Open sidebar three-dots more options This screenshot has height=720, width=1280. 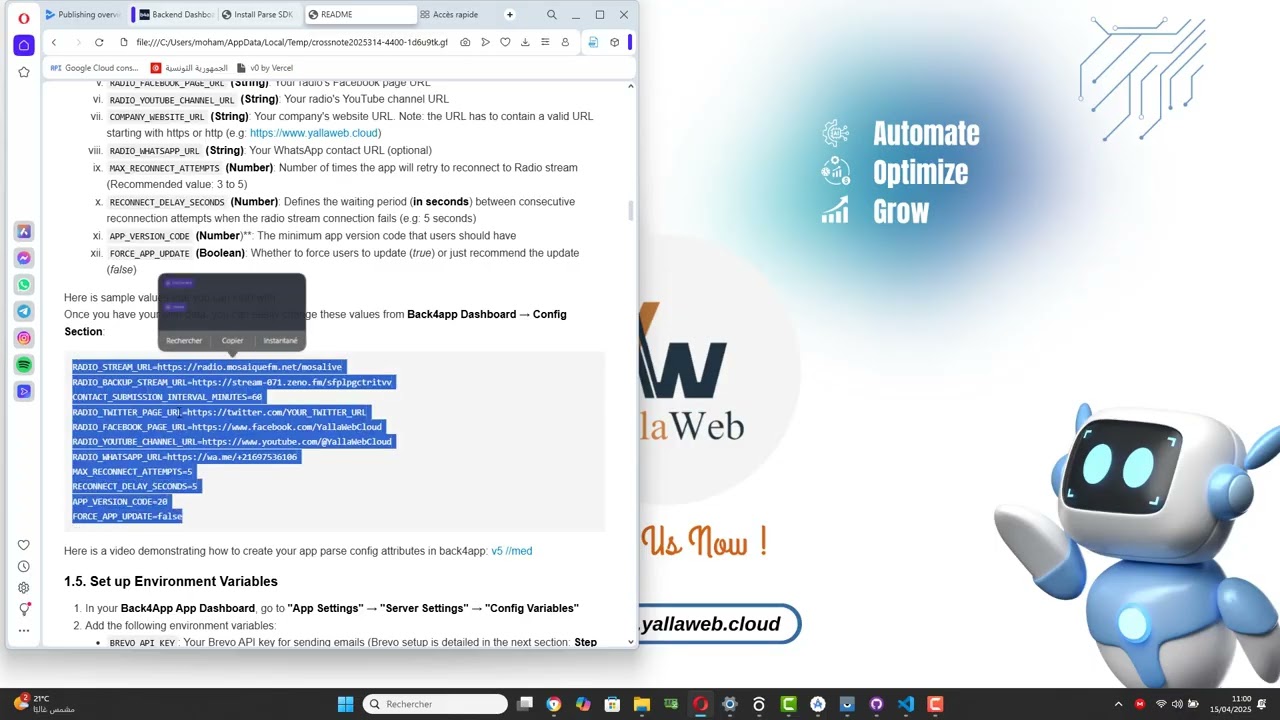(x=24, y=630)
